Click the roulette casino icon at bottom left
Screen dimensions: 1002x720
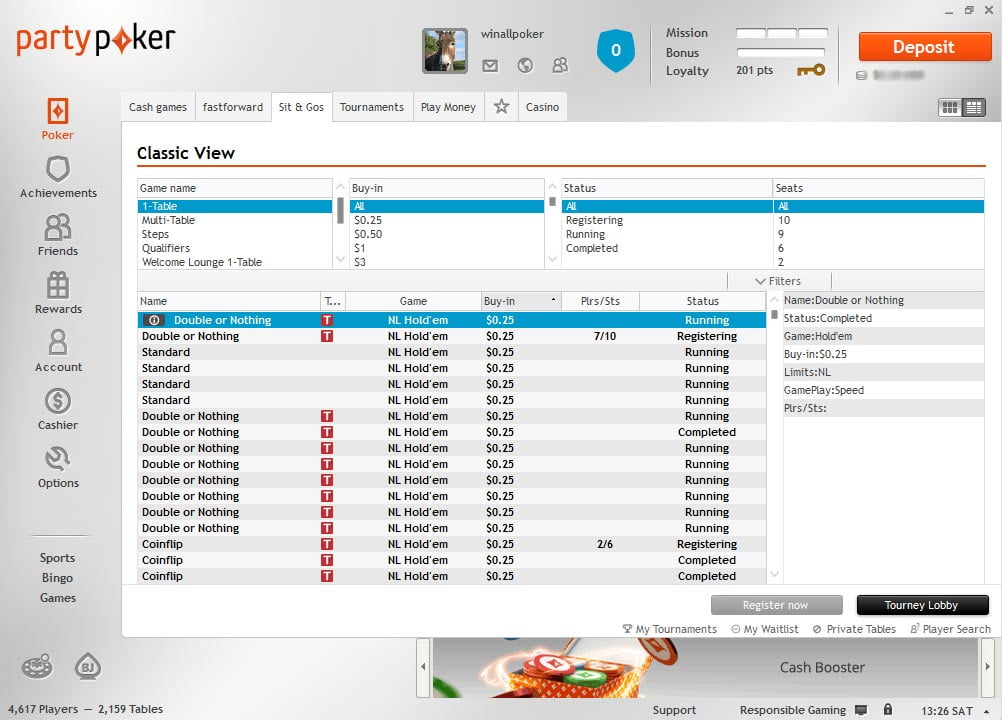(37, 667)
